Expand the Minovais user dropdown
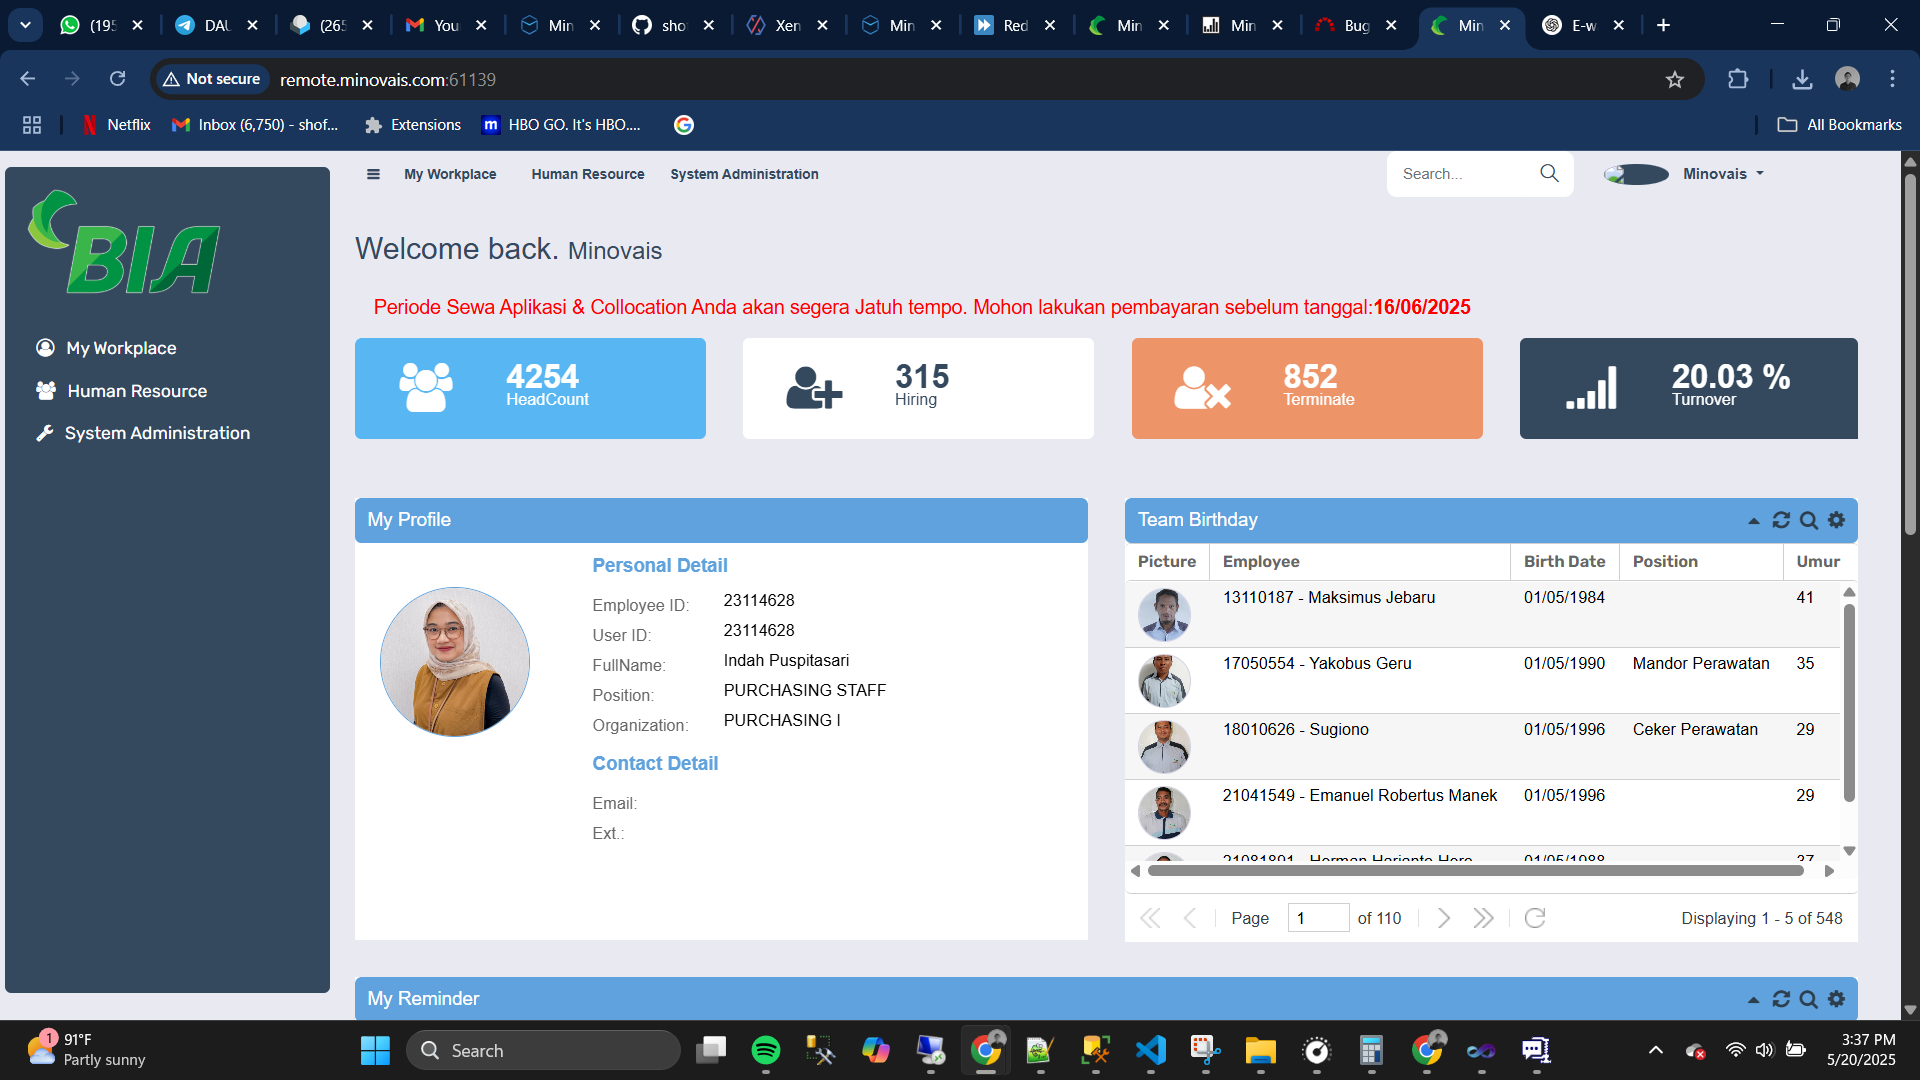This screenshot has height=1080, width=1920. [x=1724, y=174]
